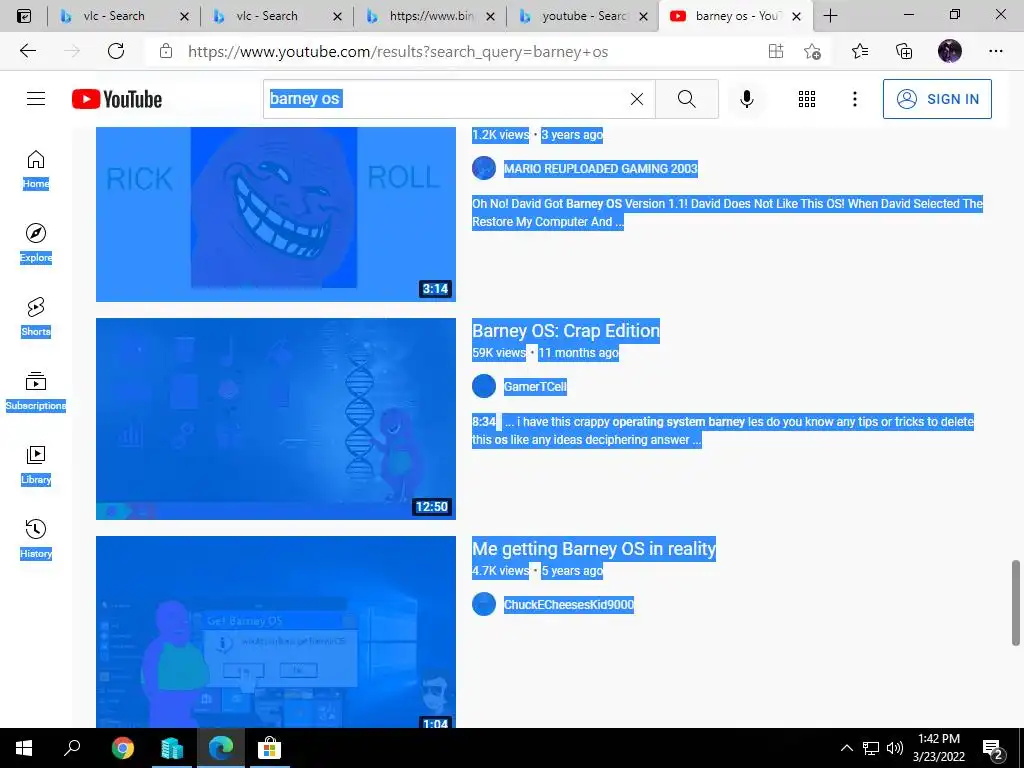Select the barney os - YouTube tab
Viewport: 1024px width, 768px height.
point(735,16)
